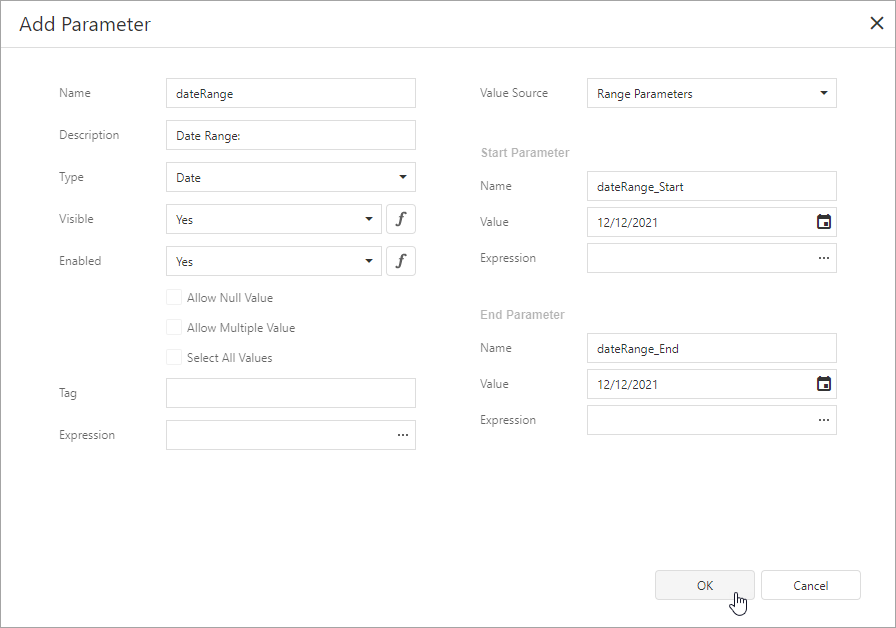Open the expression editor (f) for Visible
896x628 pixels.
401,219
